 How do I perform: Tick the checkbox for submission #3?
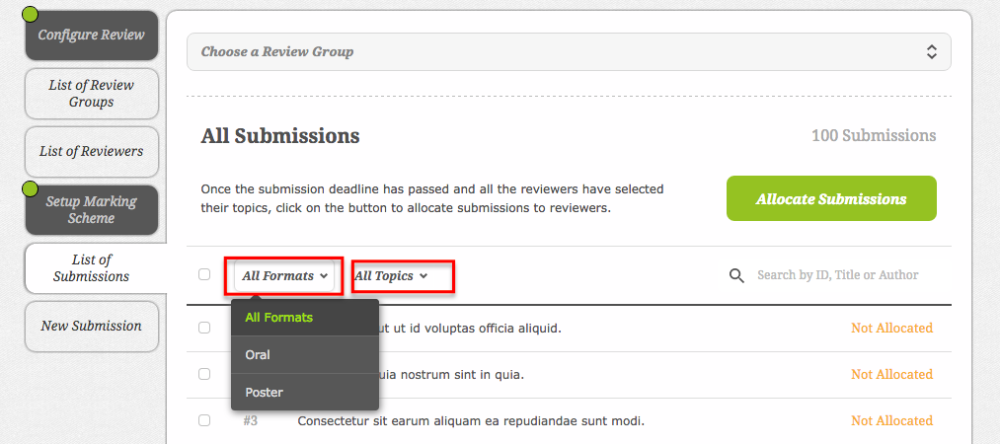pos(204,420)
